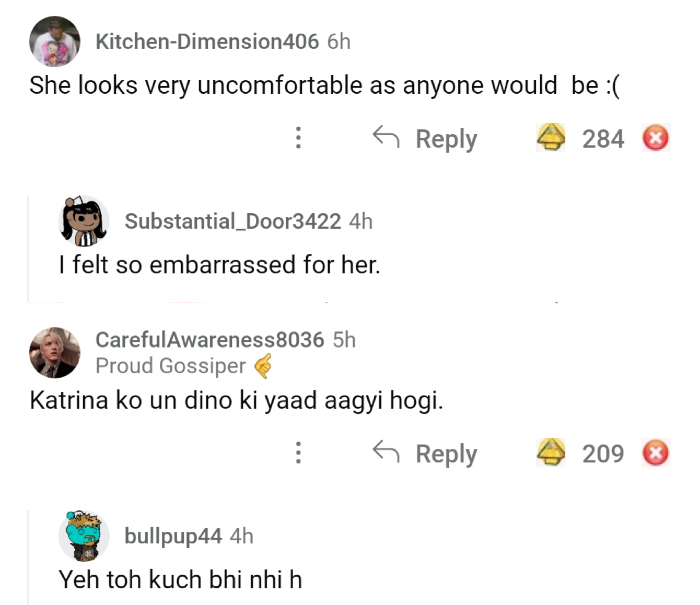View bullpup44's avatar
This screenshot has height=605, width=700.
85,537
